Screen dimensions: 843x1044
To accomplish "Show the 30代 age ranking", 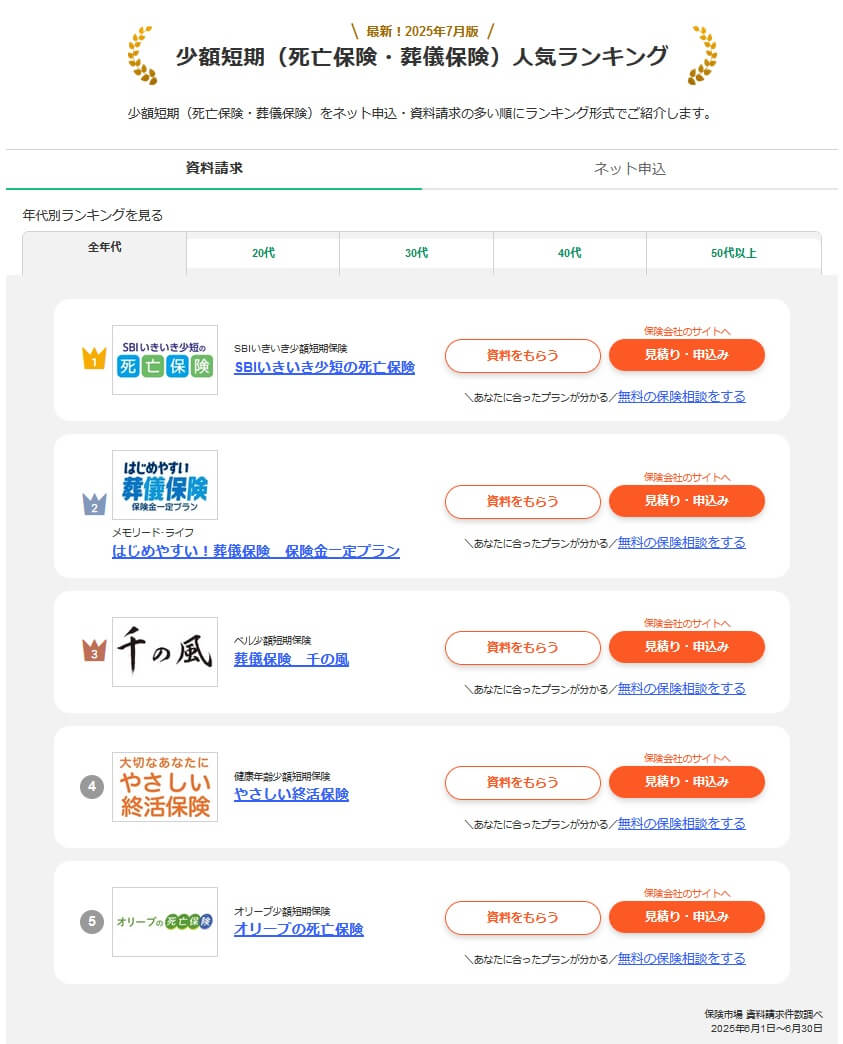I will [x=416, y=254].
